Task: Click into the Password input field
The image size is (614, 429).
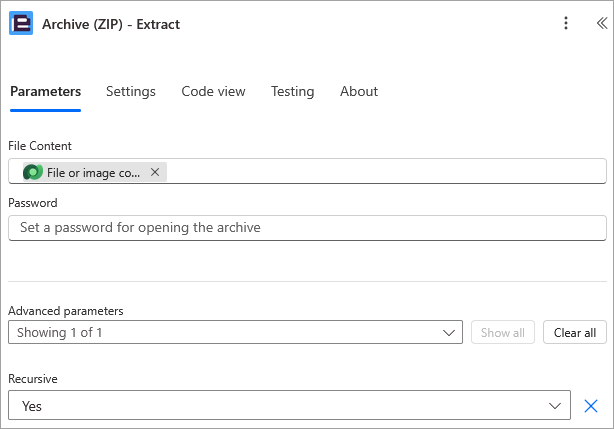Action: pos(307,228)
